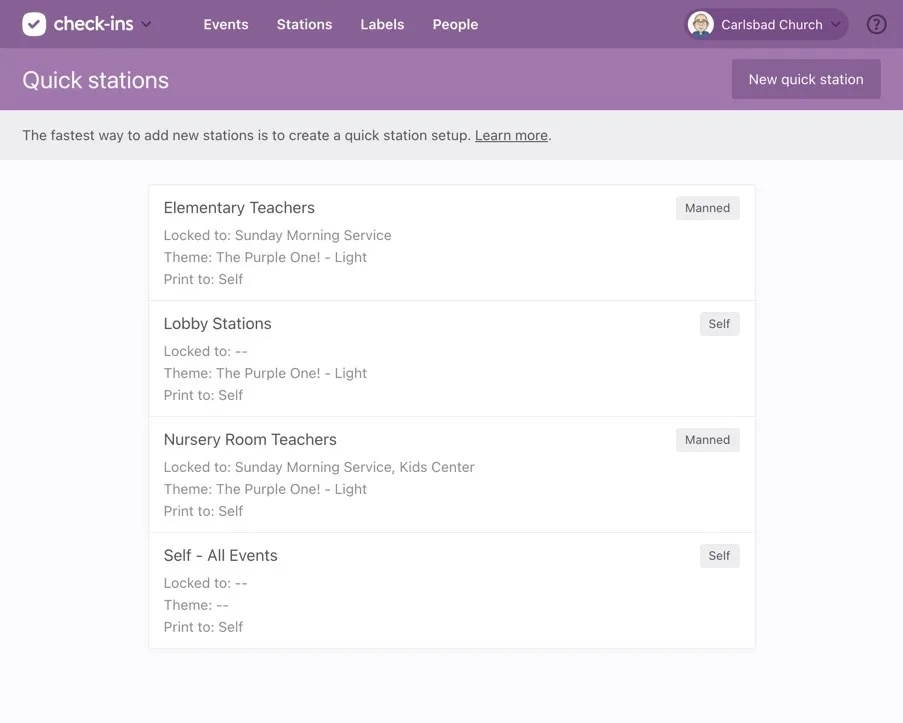Click the Self badge on Lobby Stations
Viewport: 903px width, 723px height.
point(719,324)
